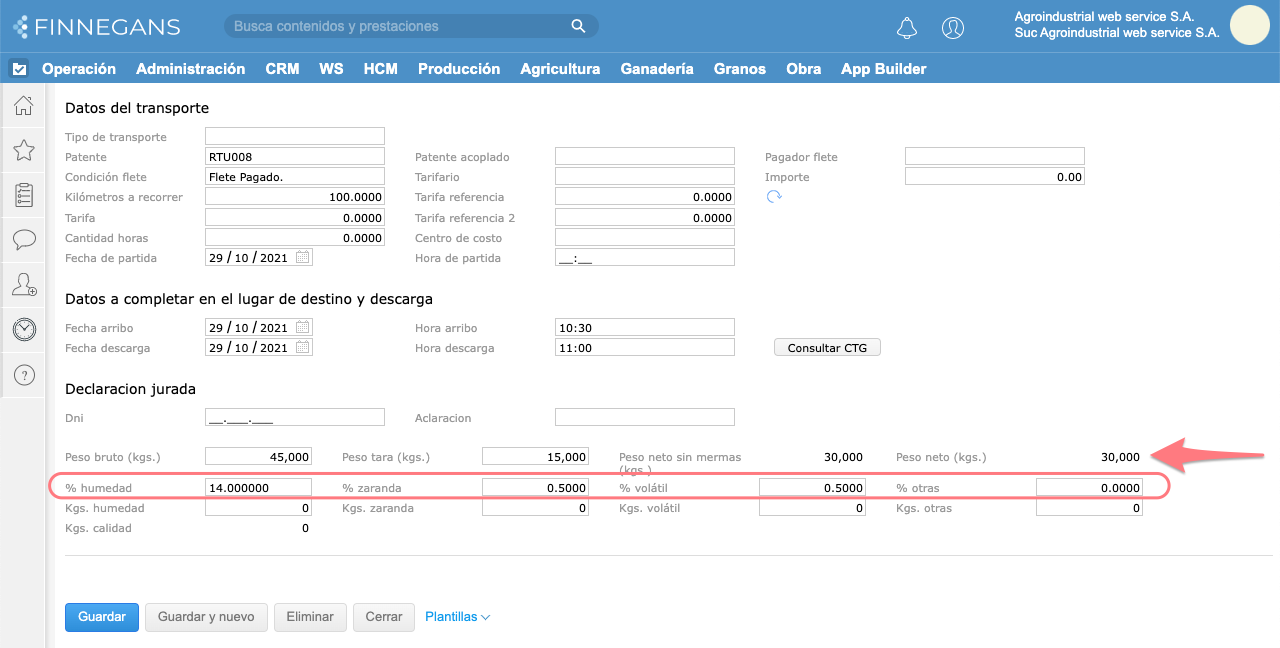Open the user profile icon in header
The width and height of the screenshot is (1280, 648).
tap(953, 27)
